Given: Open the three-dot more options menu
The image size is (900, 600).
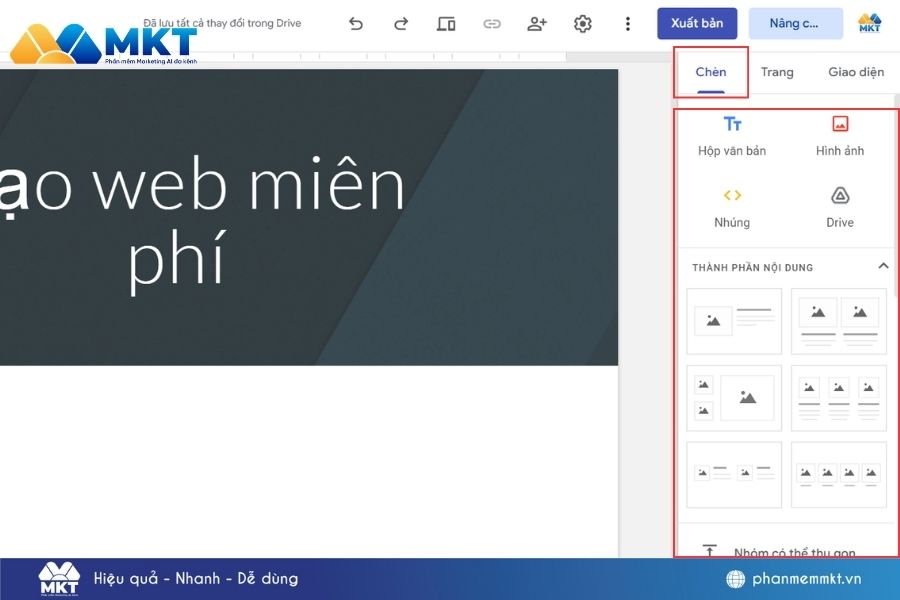Looking at the screenshot, I should coord(628,24).
